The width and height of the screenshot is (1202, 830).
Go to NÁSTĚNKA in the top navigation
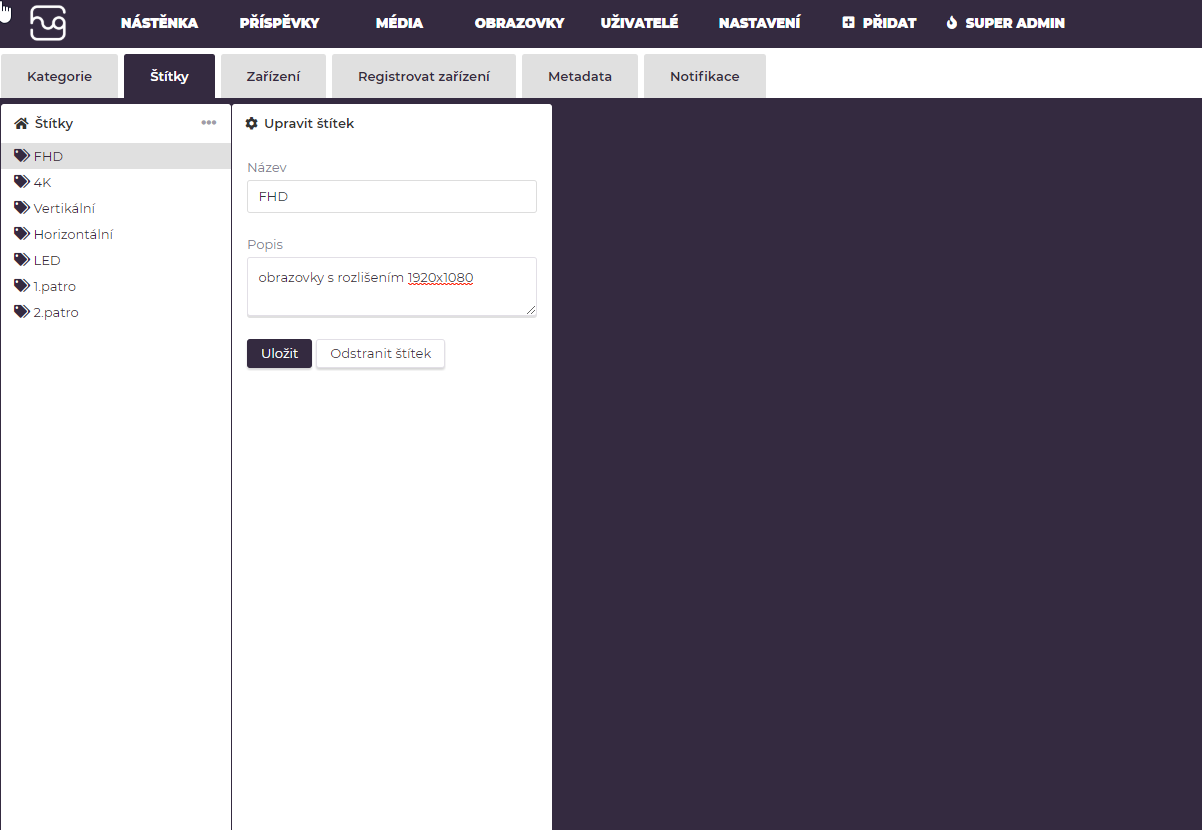click(159, 23)
